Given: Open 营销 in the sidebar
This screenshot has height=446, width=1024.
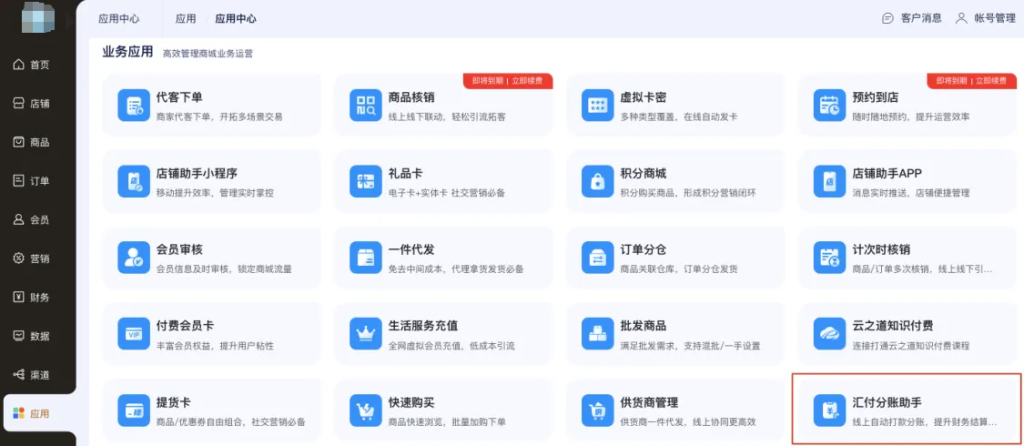Looking at the screenshot, I should [x=31, y=259].
